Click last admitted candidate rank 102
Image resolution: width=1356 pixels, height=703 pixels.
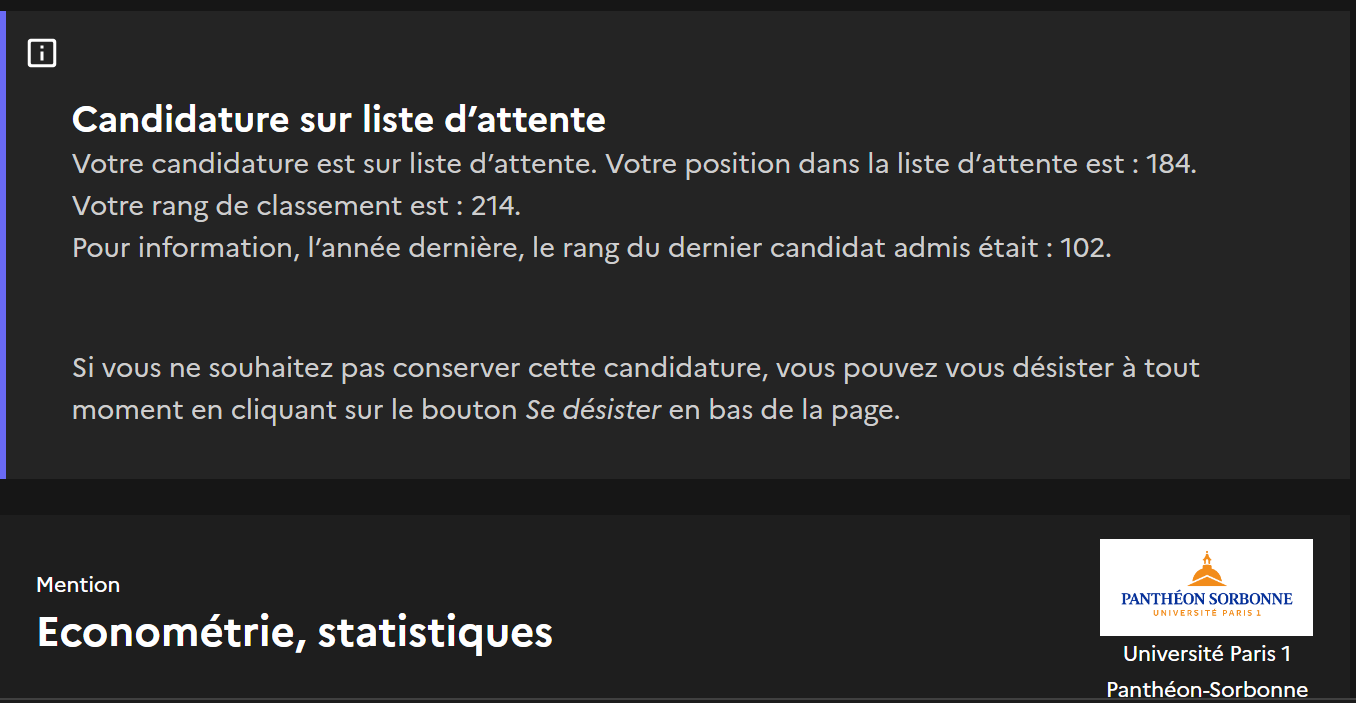point(1084,247)
